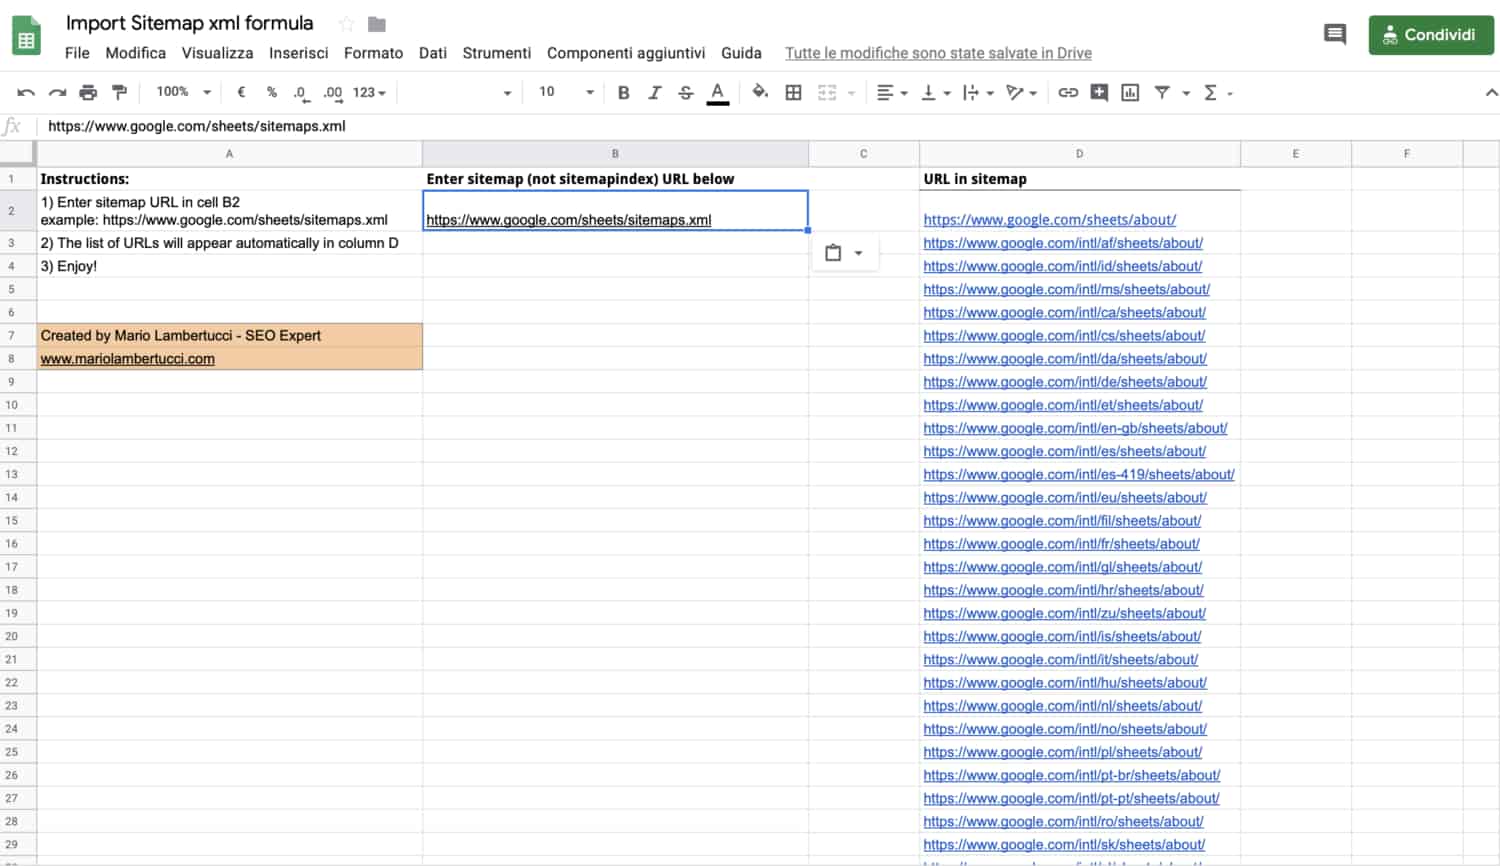
Task: Insert a comment with the plus bubble icon
Action: click(x=1099, y=92)
